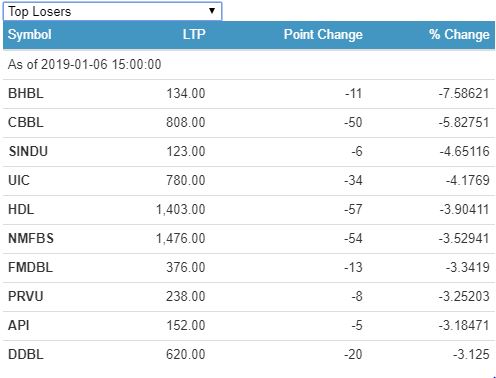Click the % Change column header

coord(459,35)
